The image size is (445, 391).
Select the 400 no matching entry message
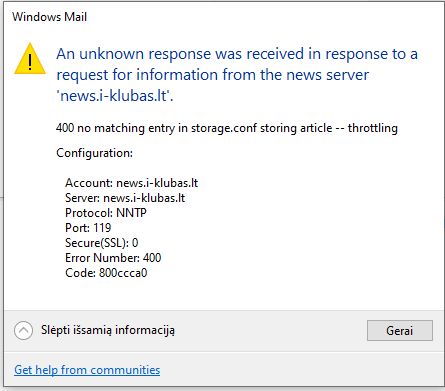click(227, 128)
